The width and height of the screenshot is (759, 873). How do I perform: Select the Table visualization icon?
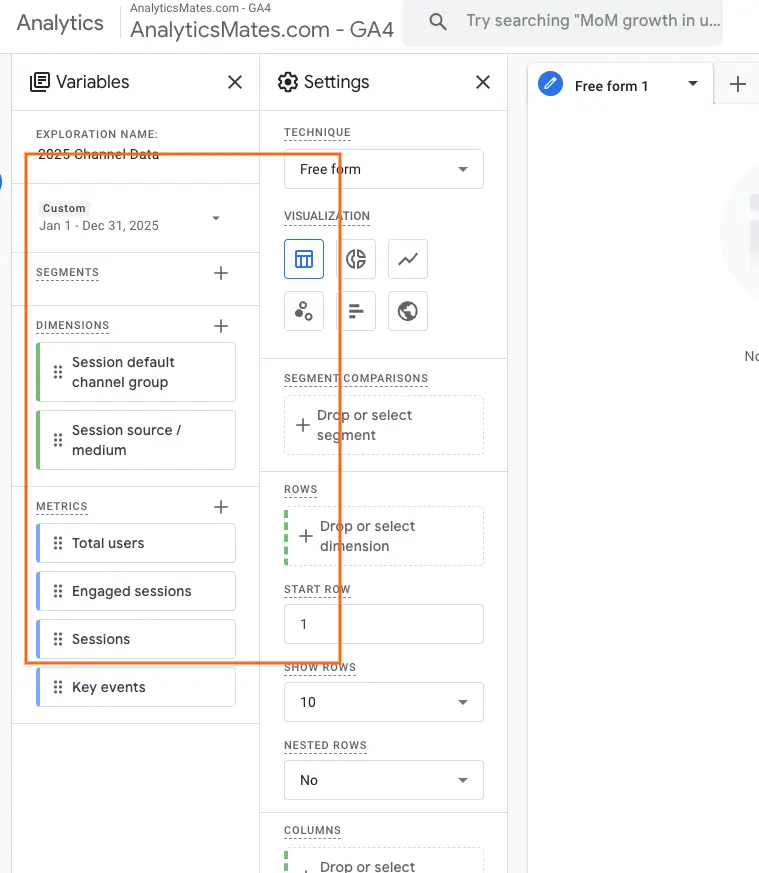pos(304,259)
